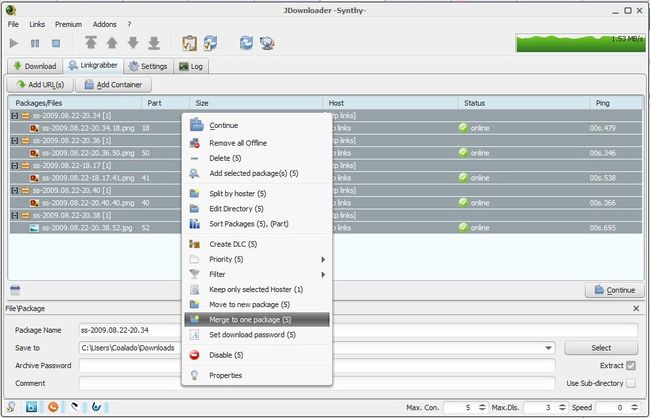Image resolution: width=650 pixels, height=418 pixels.
Task: Pause downloads with the Pause toolbar icon
Action: click(35, 43)
